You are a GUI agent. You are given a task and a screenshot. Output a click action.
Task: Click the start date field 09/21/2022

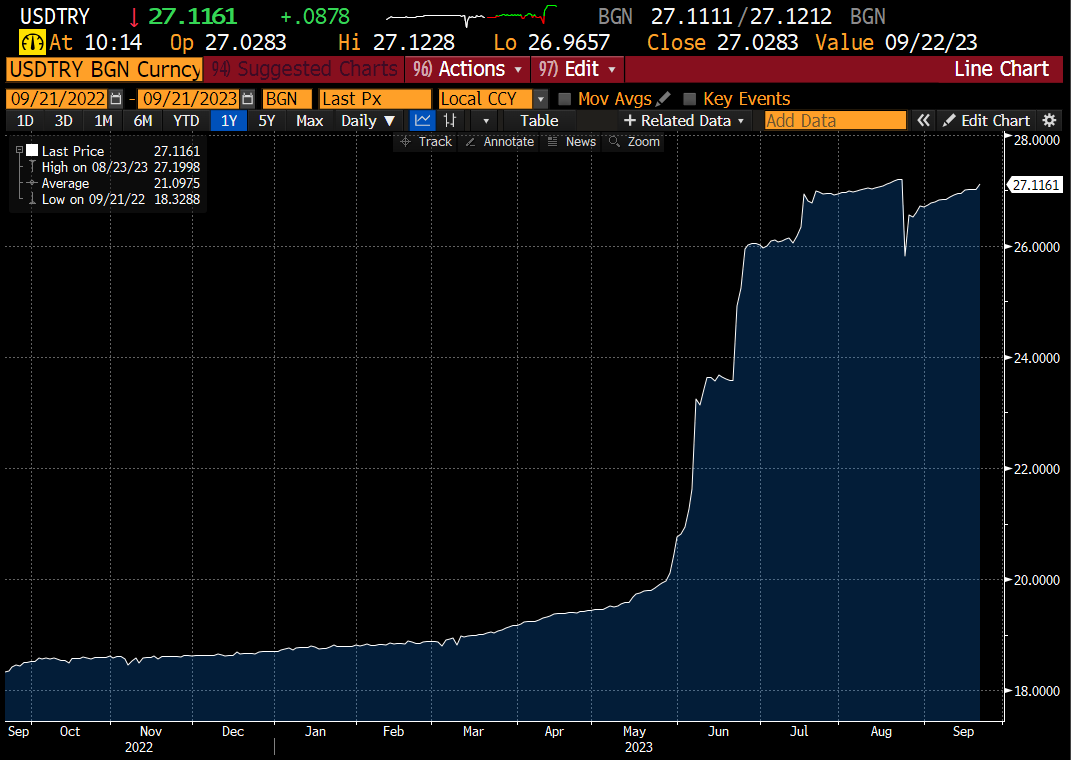click(57, 99)
